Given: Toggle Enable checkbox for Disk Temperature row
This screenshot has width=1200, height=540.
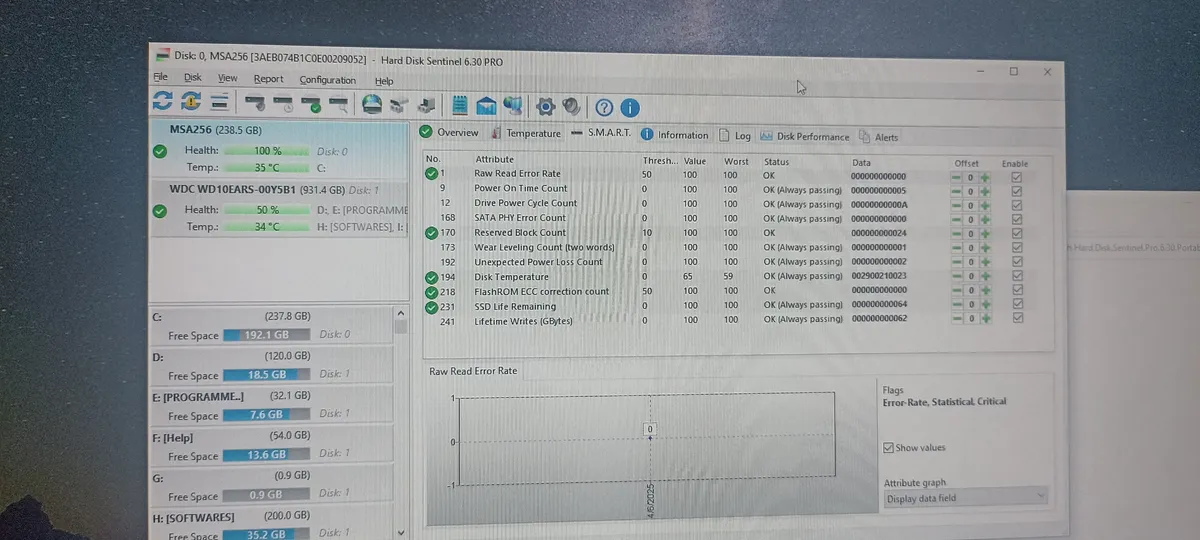Looking at the screenshot, I should point(1017,275).
